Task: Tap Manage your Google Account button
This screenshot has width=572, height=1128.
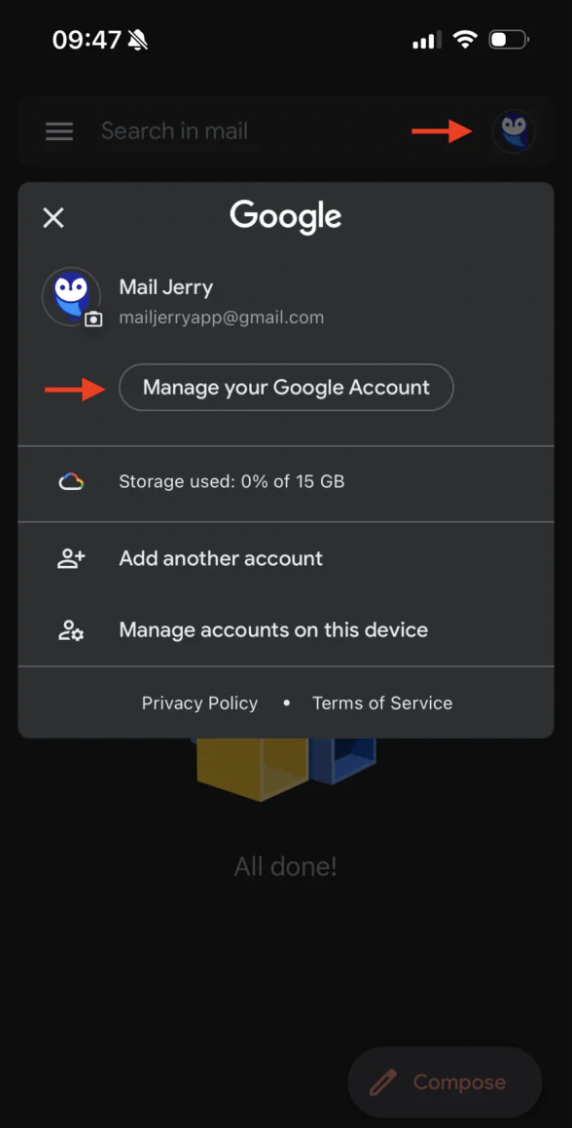Action: click(286, 387)
